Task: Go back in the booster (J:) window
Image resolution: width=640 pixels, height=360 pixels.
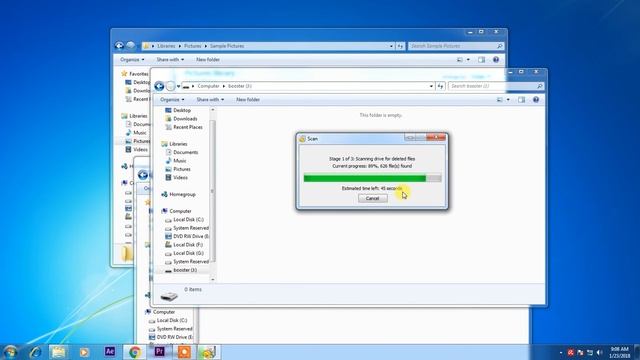Action: click(159, 86)
